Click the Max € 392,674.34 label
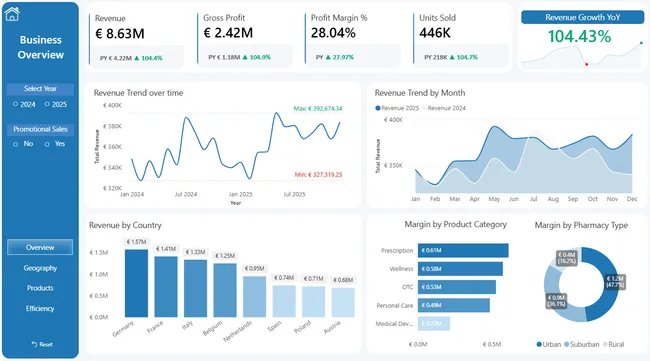Image resolution: width=650 pixels, height=361 pixels. [318, 109]
